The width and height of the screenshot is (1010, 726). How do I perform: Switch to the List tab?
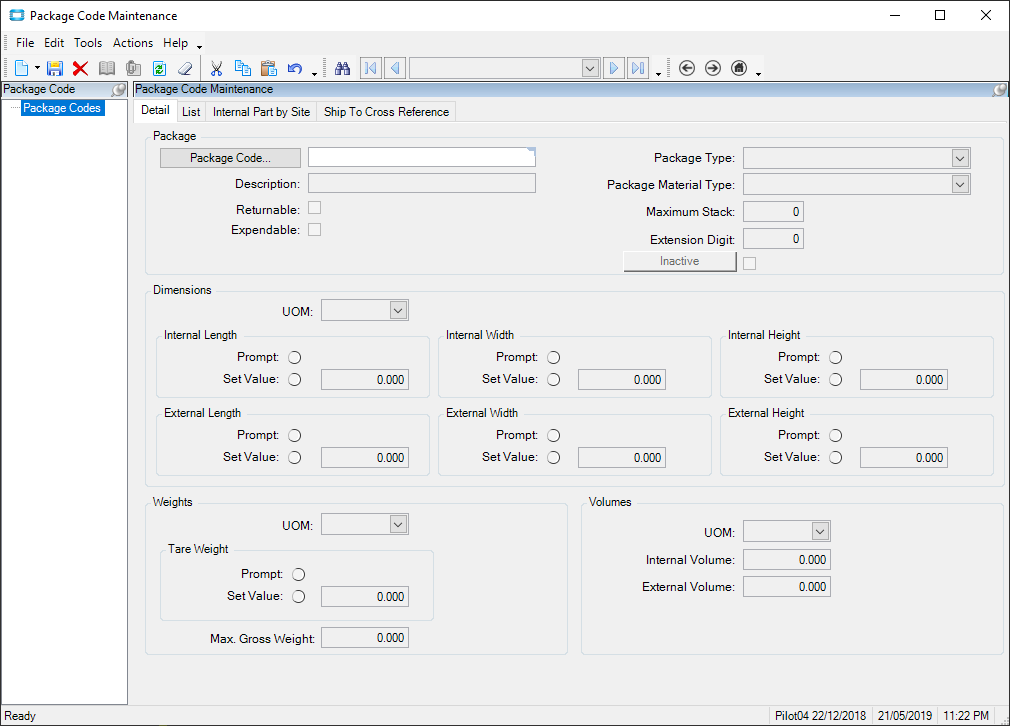tap(191, 112)
